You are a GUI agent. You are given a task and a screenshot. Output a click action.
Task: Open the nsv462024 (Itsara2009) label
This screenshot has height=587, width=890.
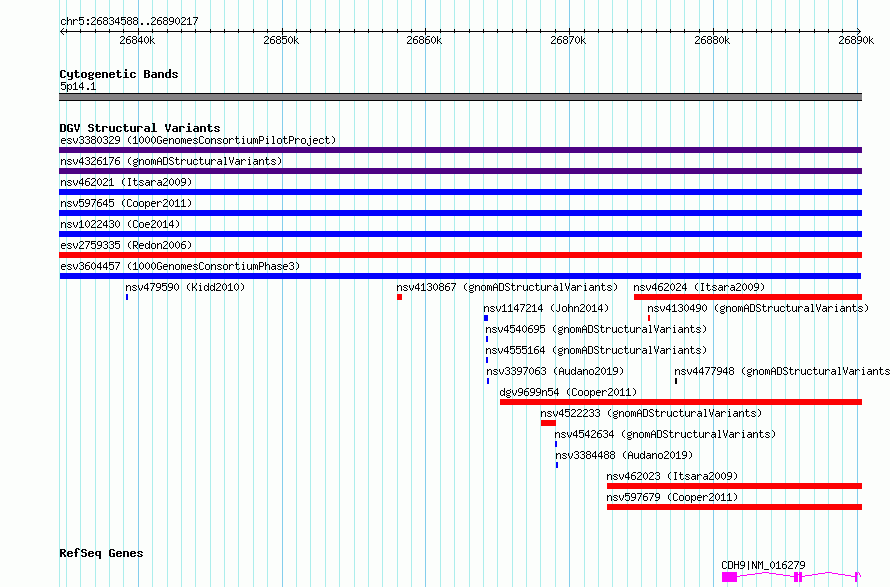pos(699,287)
